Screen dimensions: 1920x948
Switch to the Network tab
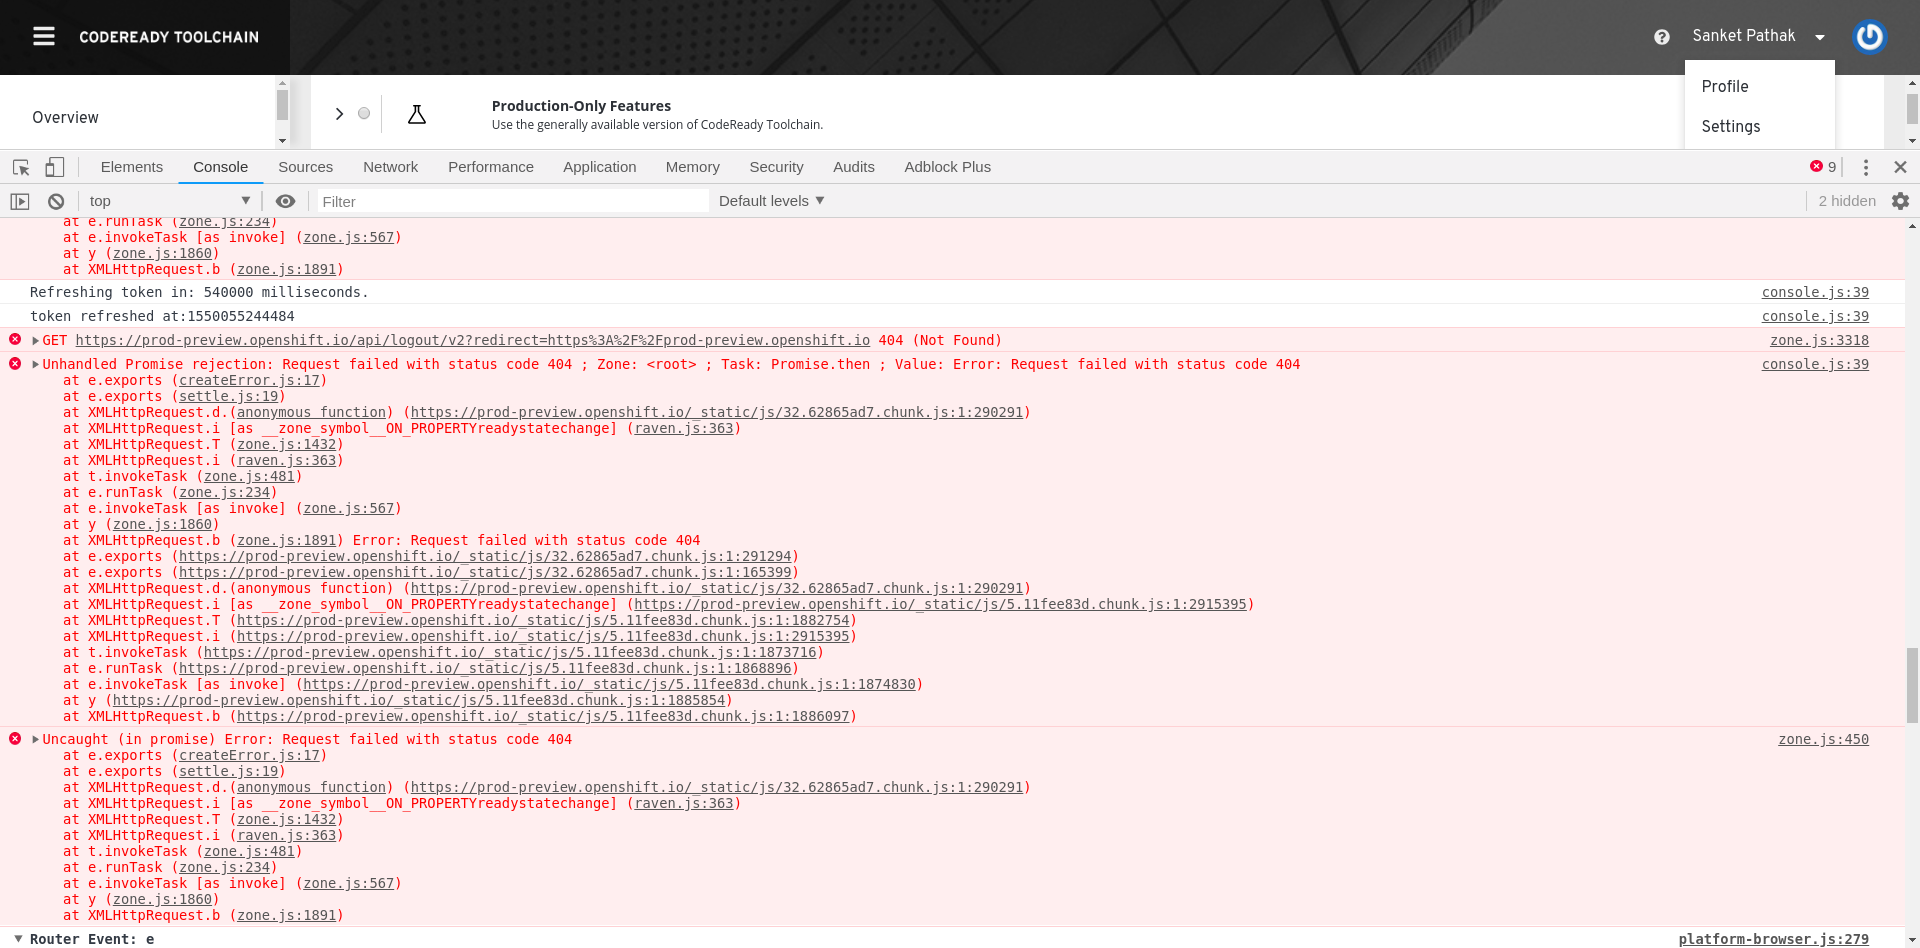click(x=390, y=167)
